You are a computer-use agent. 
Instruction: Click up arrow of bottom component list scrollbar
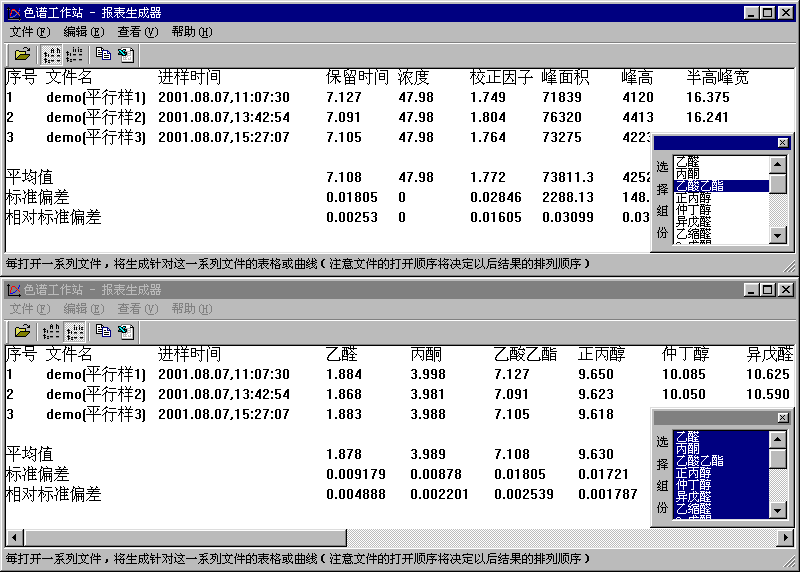778,439
